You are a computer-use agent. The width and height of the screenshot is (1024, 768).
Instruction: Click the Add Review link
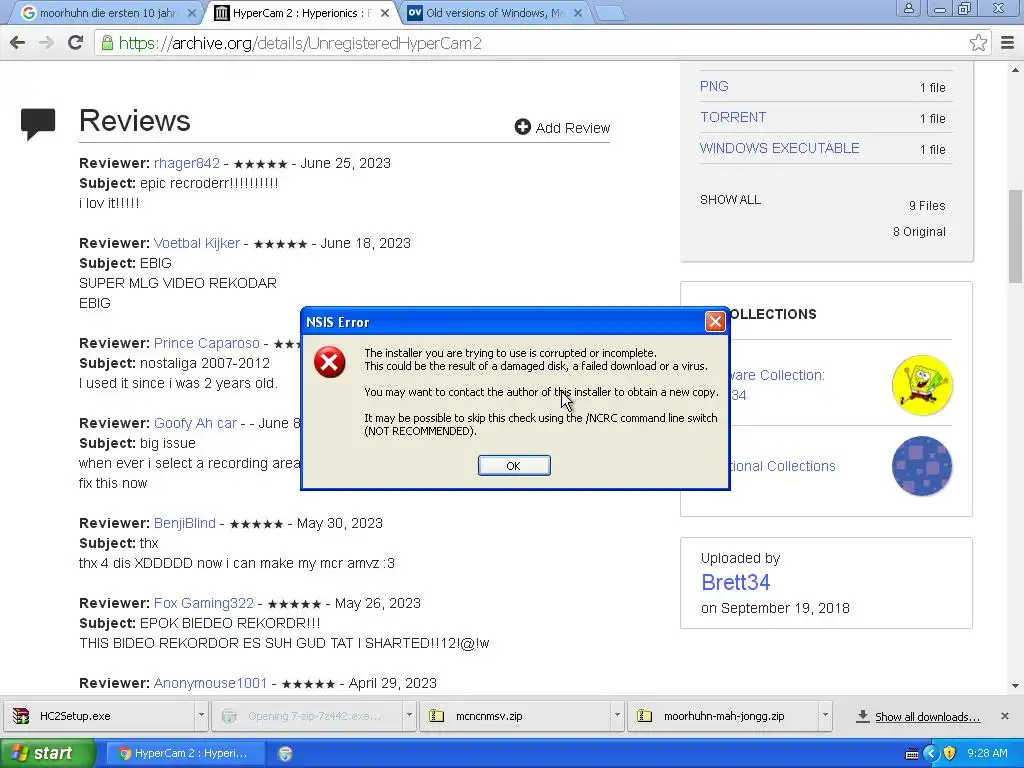[x=562, y=127]
